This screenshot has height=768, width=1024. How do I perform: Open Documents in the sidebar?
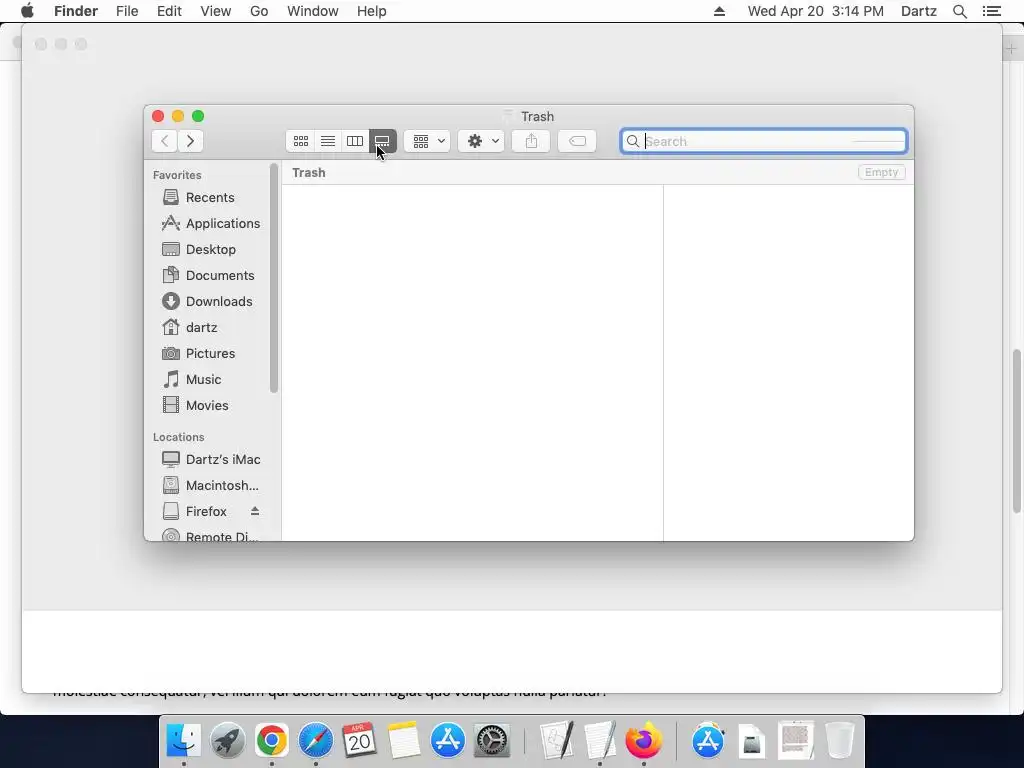click(x=209, y=276)
